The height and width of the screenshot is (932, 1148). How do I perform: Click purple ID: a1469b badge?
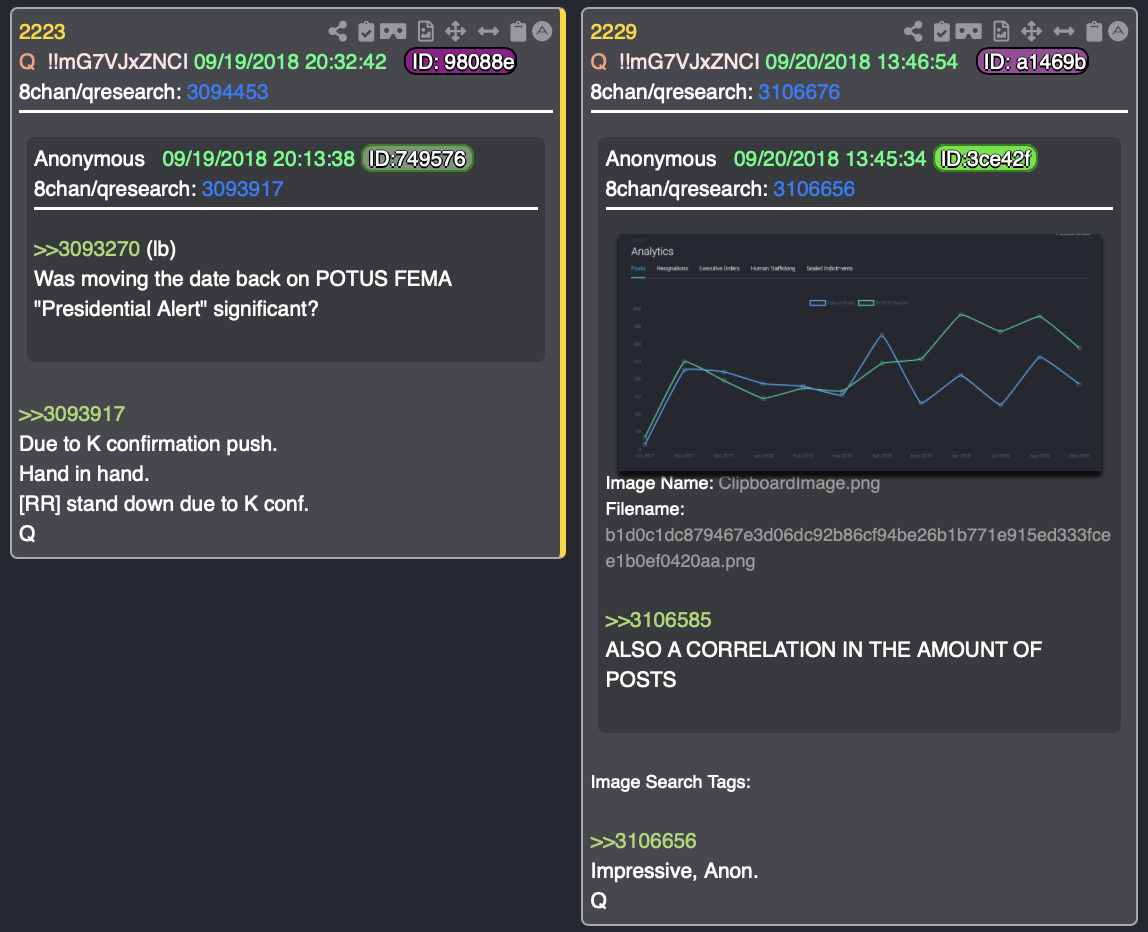(1032, 61)
